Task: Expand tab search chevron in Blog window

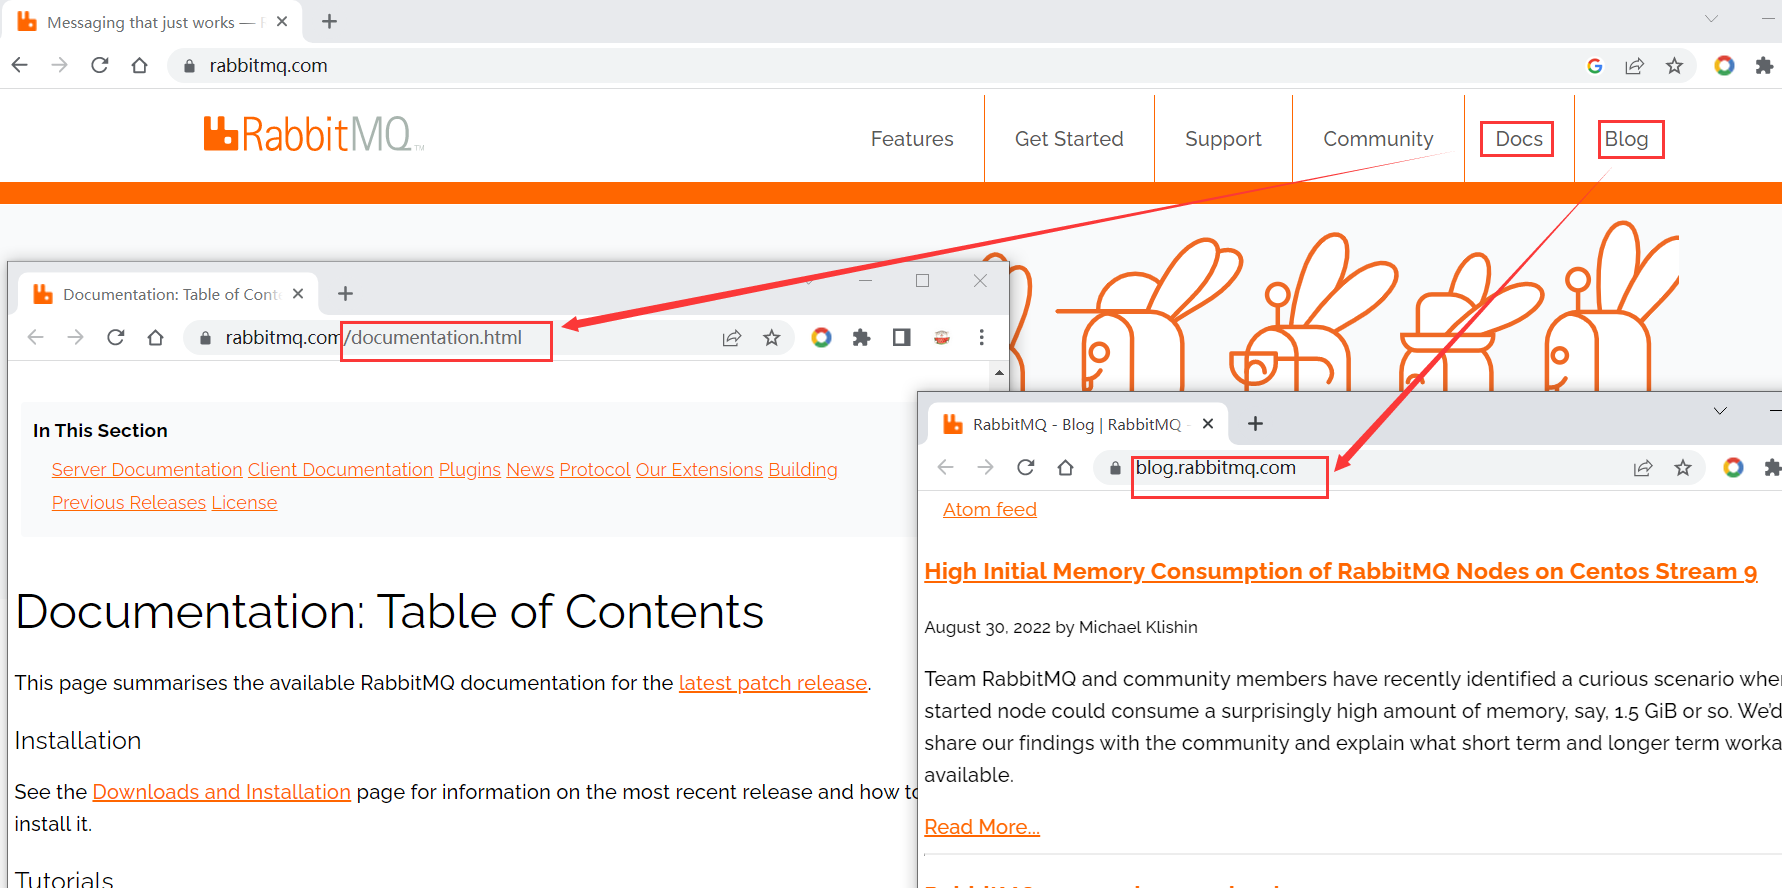Action: [1720, 411]
